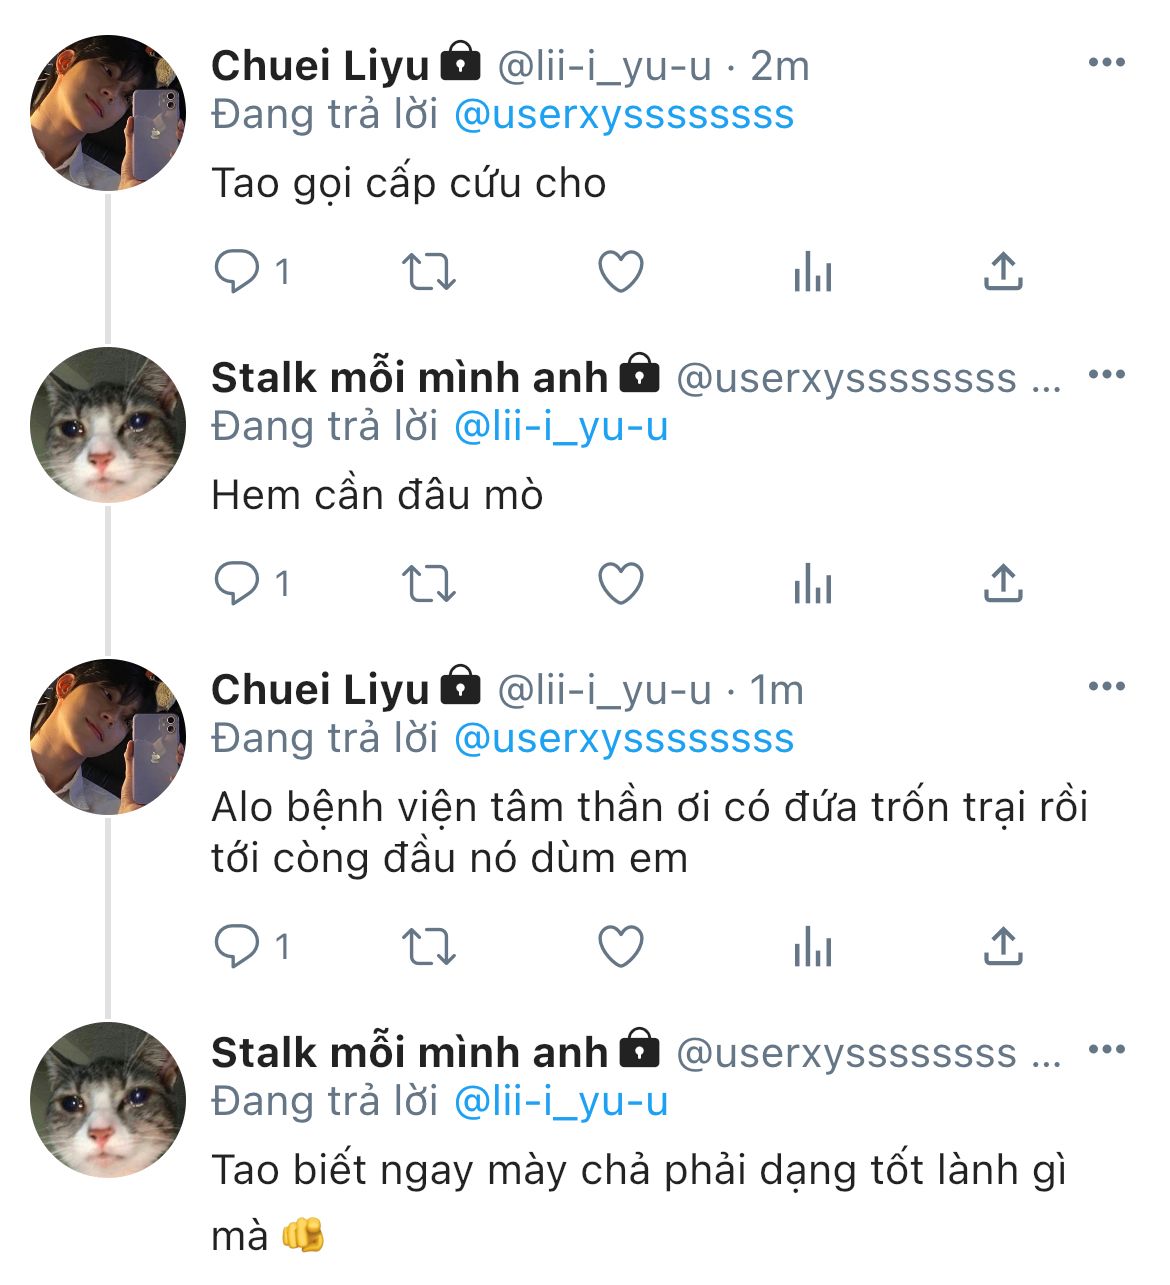Reply to the "Hem cần đâu mò" tweet
The width and height of the screenshot is (1170, 1285).
tap(237, 583)
